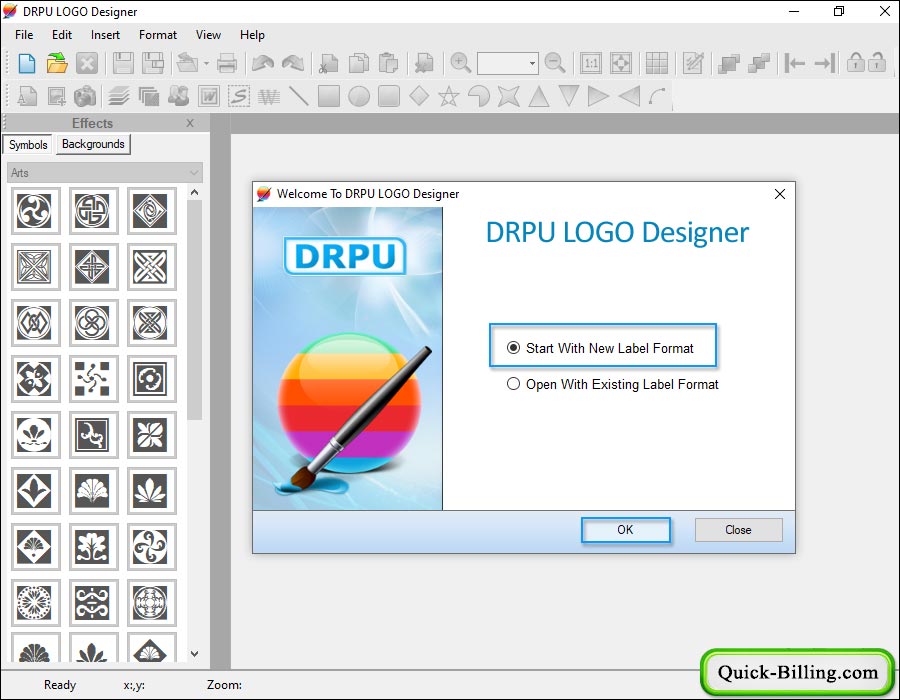Close the Effects panel

(190, 123)
